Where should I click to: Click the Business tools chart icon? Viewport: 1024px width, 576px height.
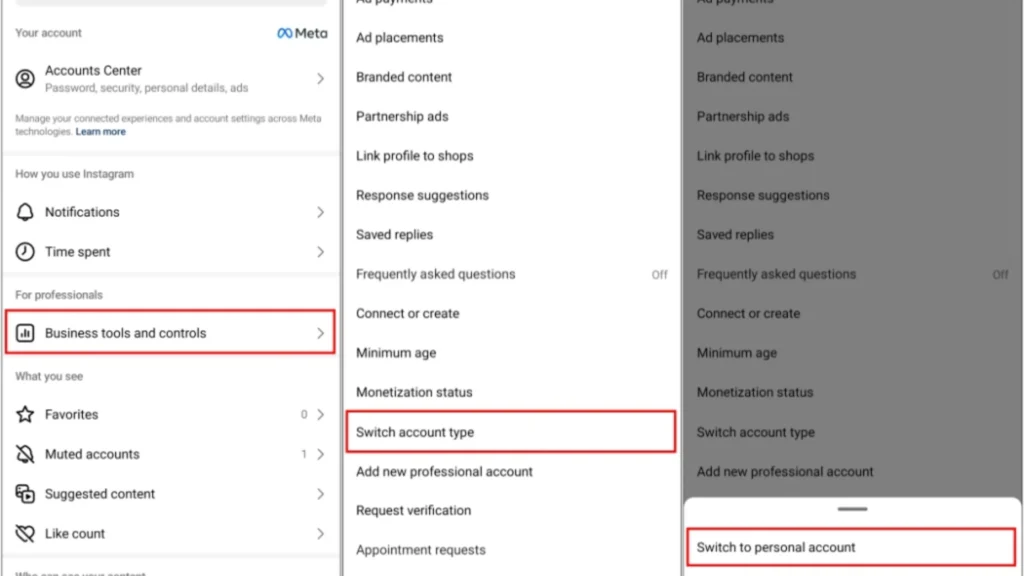point(25,332)
